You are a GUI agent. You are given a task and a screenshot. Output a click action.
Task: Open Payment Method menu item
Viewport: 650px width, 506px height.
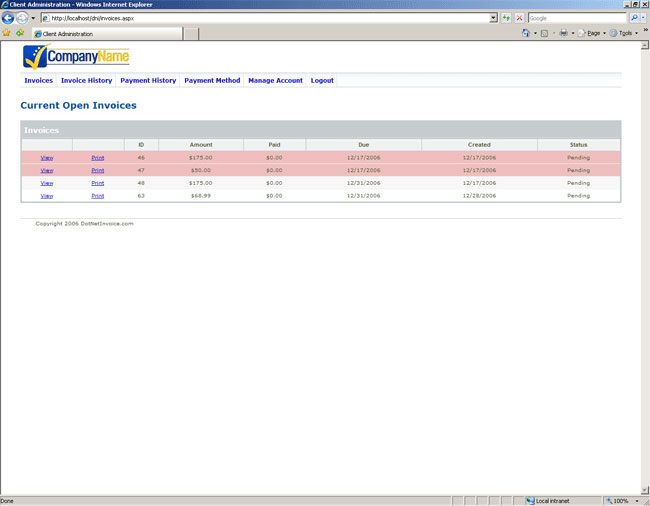tap(212, 80)
